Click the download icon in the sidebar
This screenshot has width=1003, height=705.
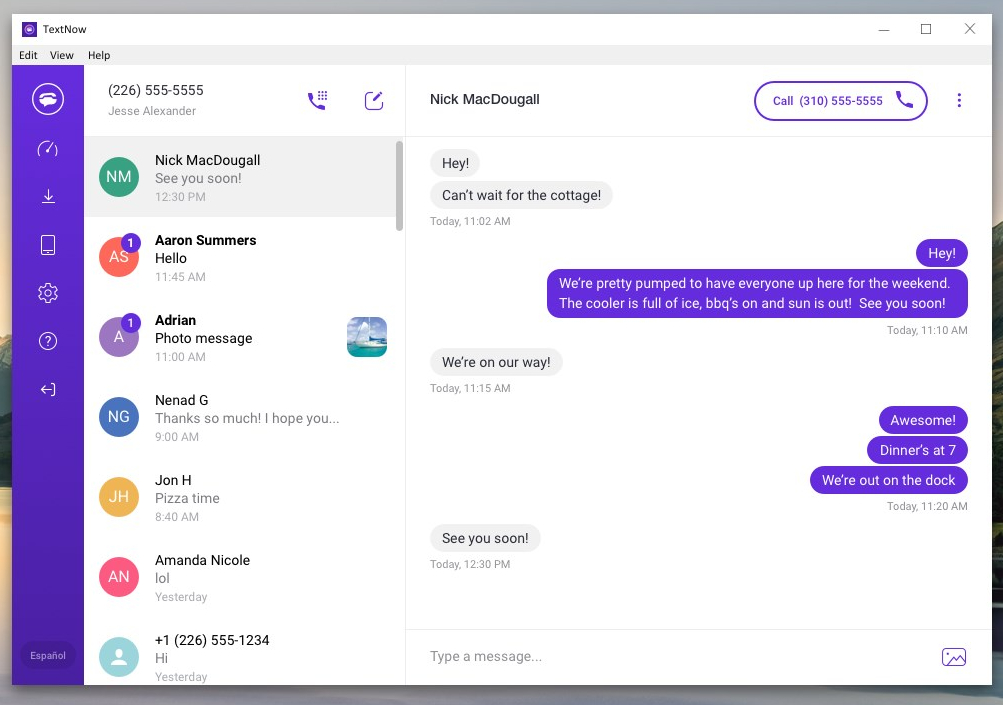[x=47, y=196]
